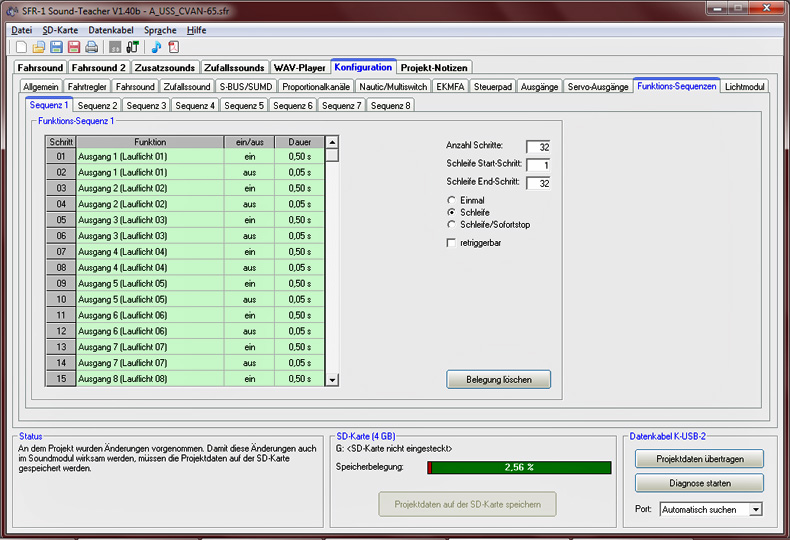
Task: Click the Anzahl Schritte input field
Action: coord(538,147)
